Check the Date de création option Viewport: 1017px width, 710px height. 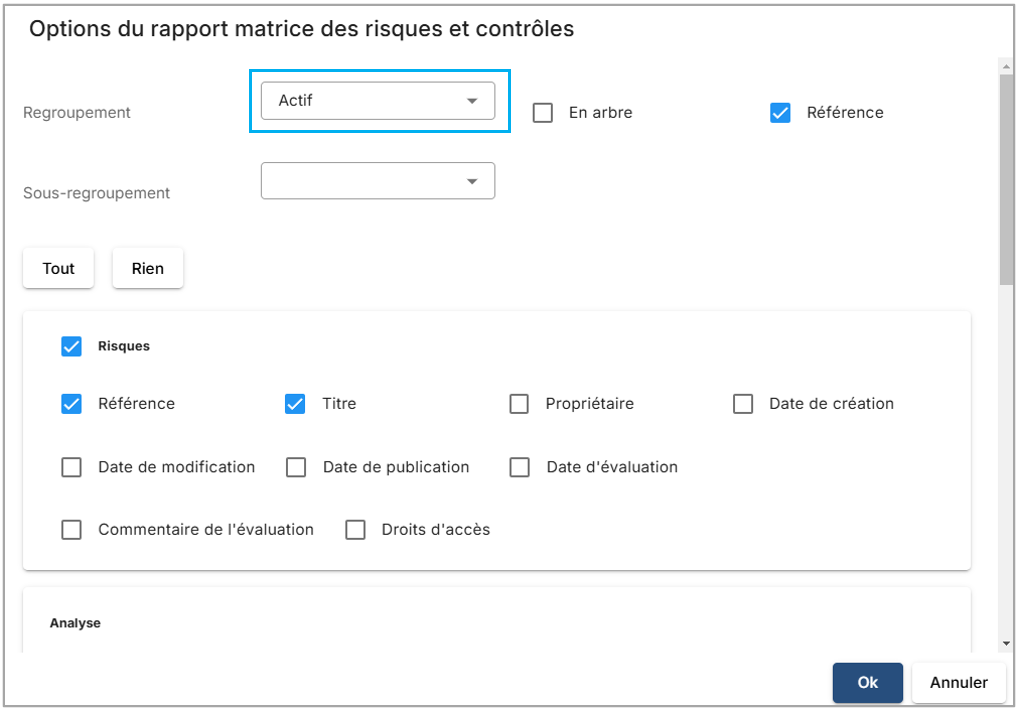743,404
